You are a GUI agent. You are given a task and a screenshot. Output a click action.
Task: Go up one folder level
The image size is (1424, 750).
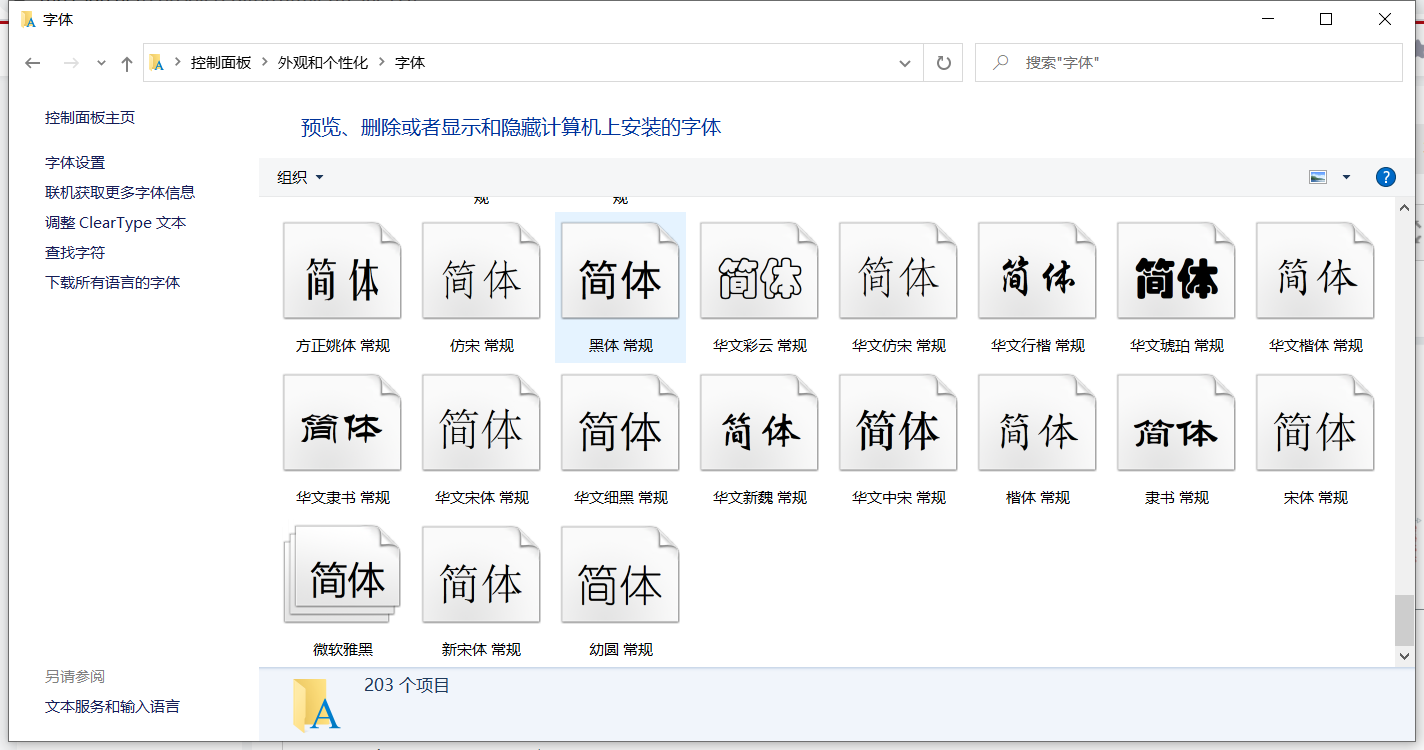[x=127, y=63]
